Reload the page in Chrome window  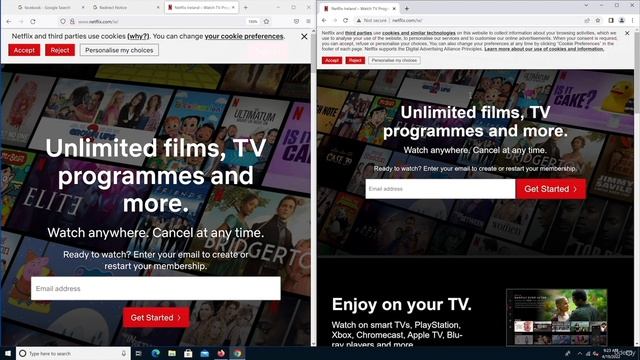coord(345,20)
